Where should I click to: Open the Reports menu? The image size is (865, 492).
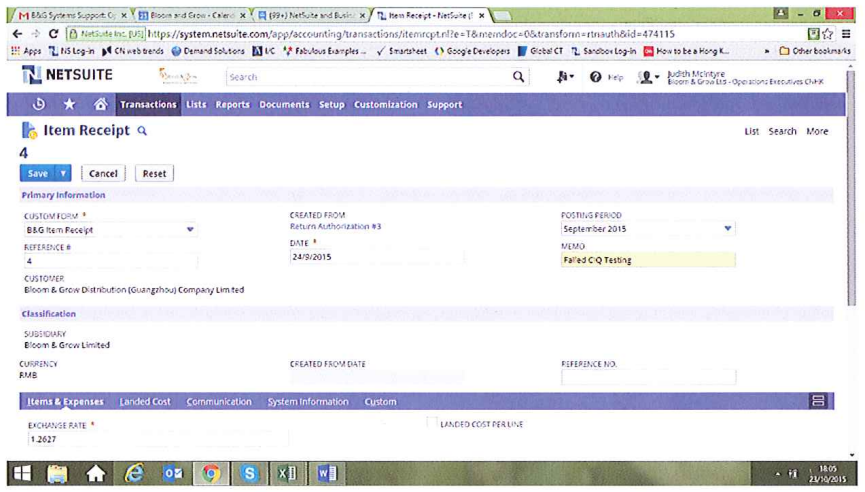pos(232,104)
